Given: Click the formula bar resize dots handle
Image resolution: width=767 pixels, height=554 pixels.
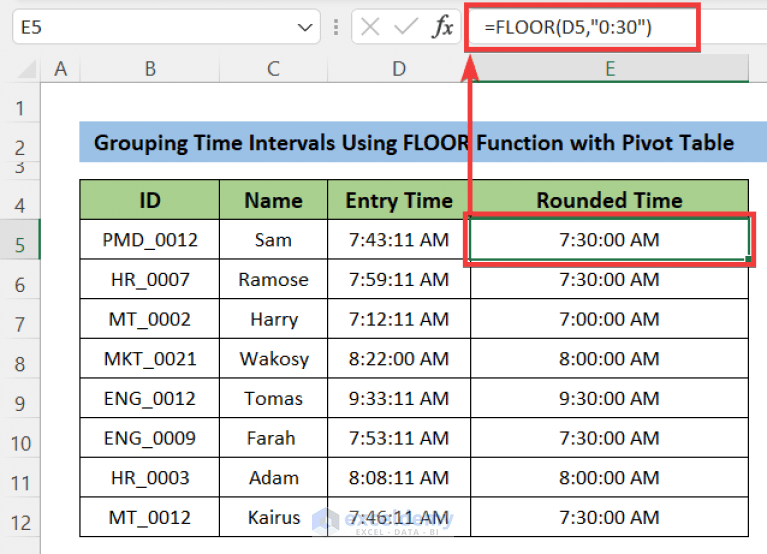Looking at the screenshot, I should [336, 27].
